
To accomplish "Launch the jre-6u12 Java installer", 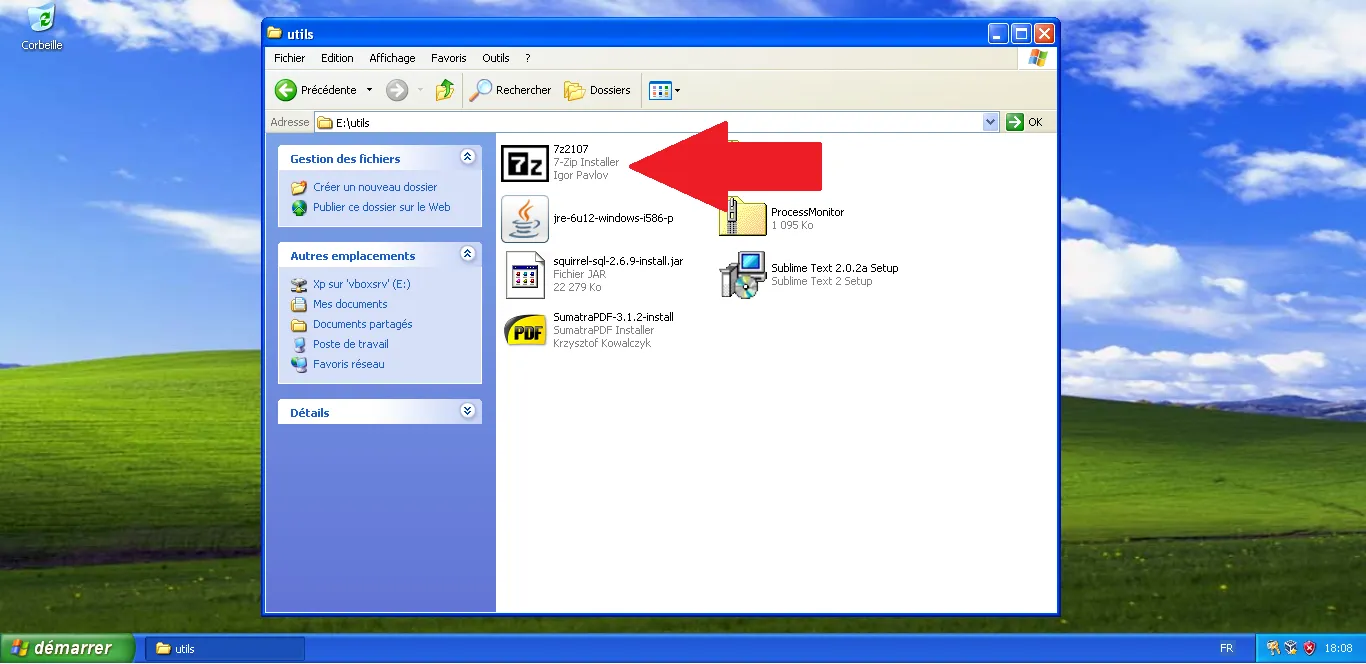I will click(525, 218).
